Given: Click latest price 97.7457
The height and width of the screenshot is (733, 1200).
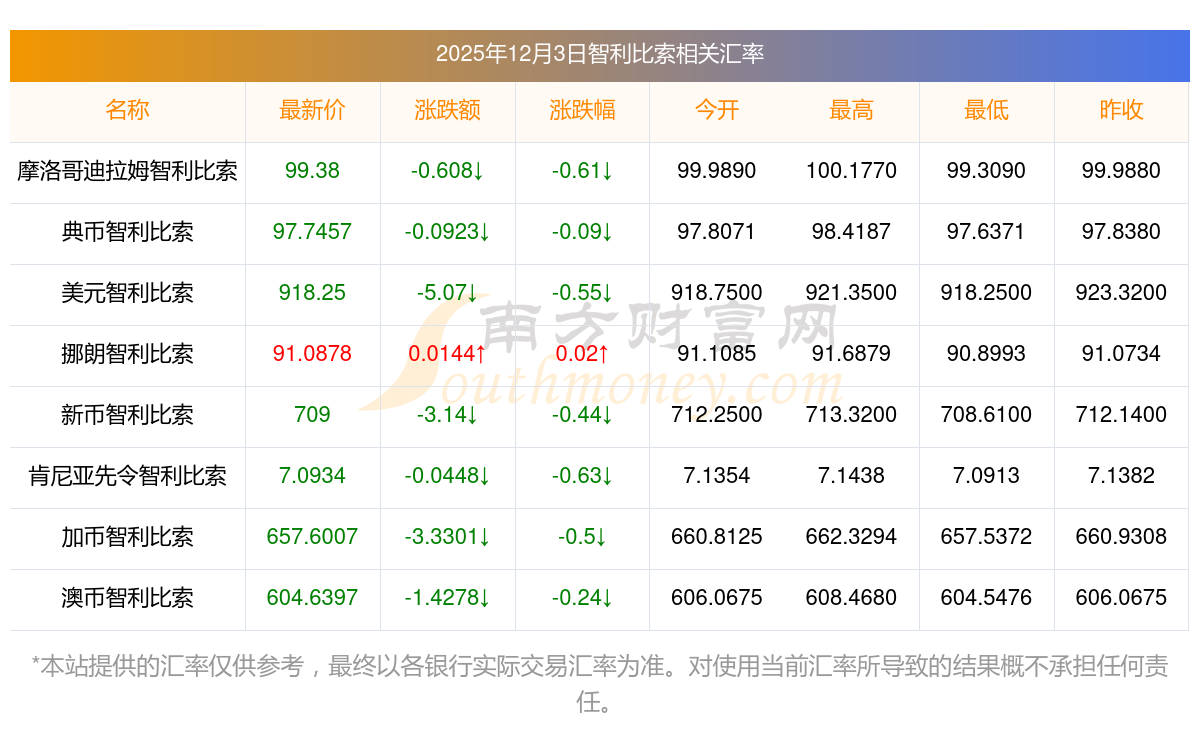Looking at the screenshot, I should [312, 232].
